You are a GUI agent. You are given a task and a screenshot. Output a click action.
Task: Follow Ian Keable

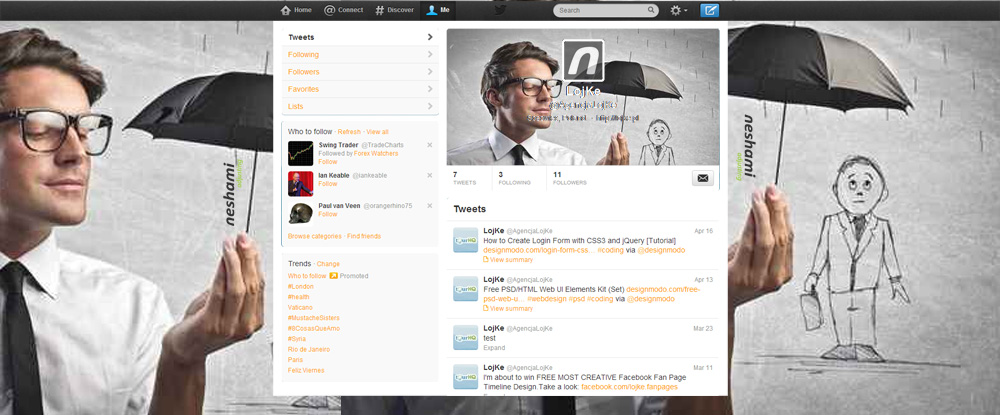[x=328, y=184]
